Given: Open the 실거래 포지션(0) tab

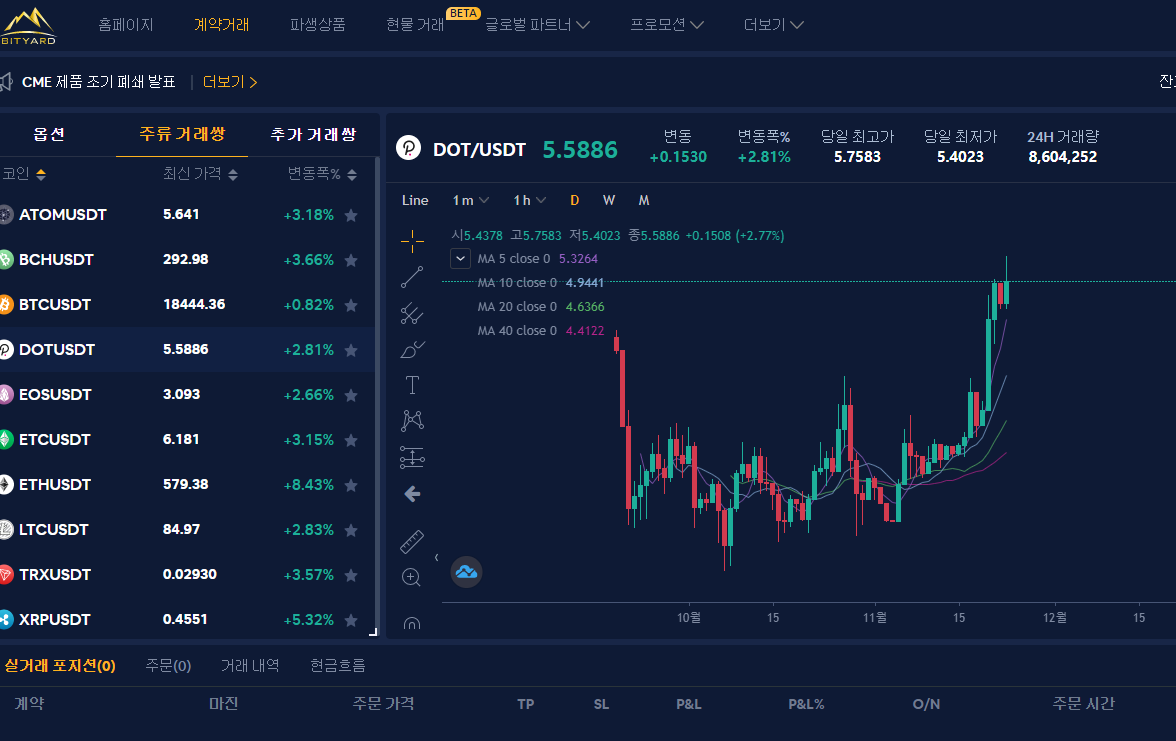Looking at the screenshot, I should (60, 665).
